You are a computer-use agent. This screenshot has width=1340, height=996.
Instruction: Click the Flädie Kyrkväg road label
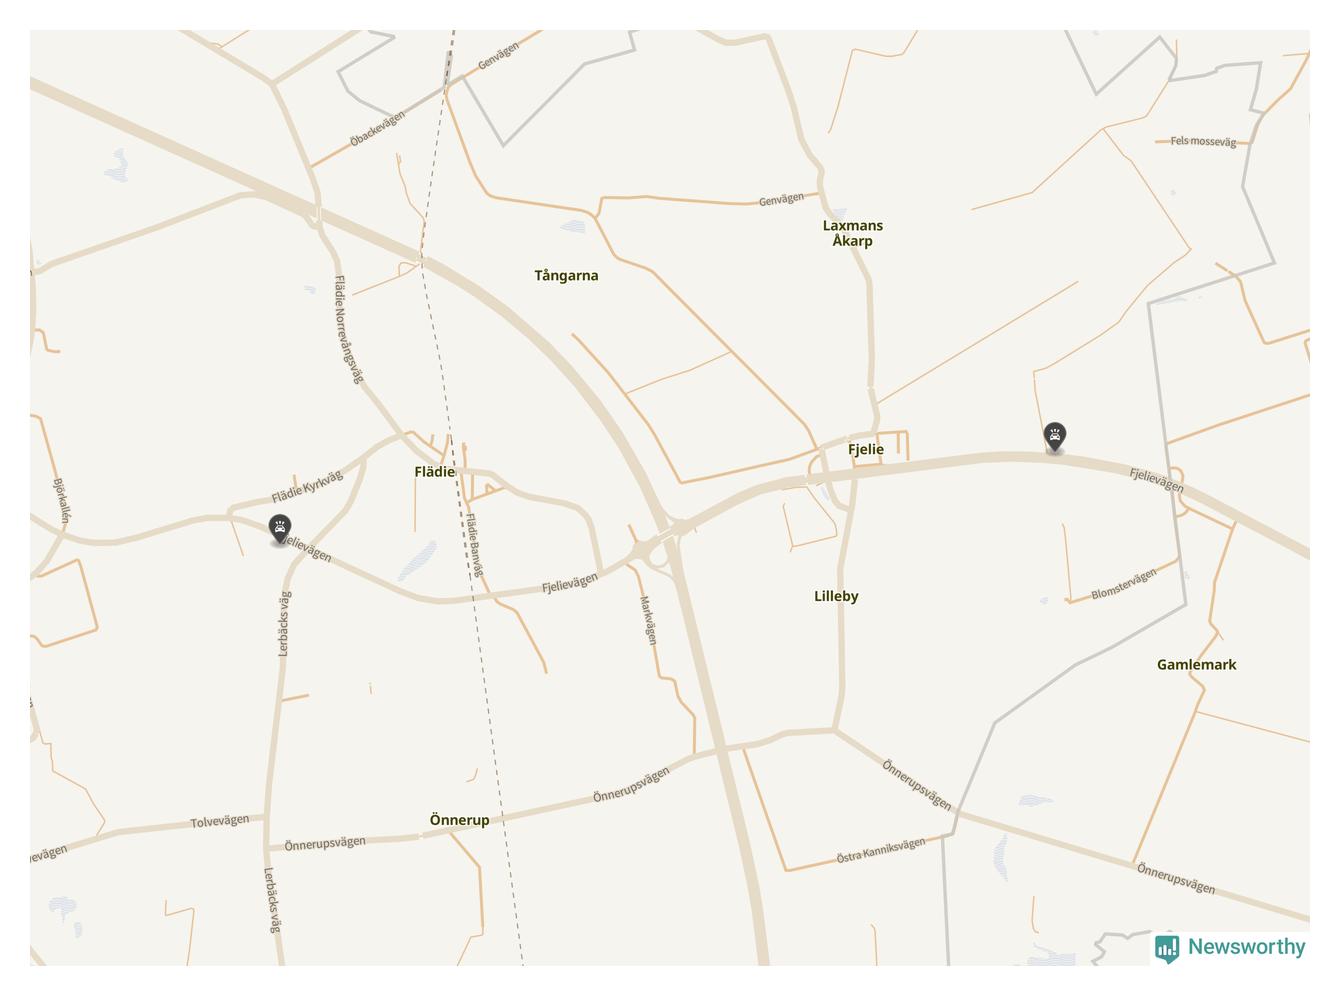307,487
